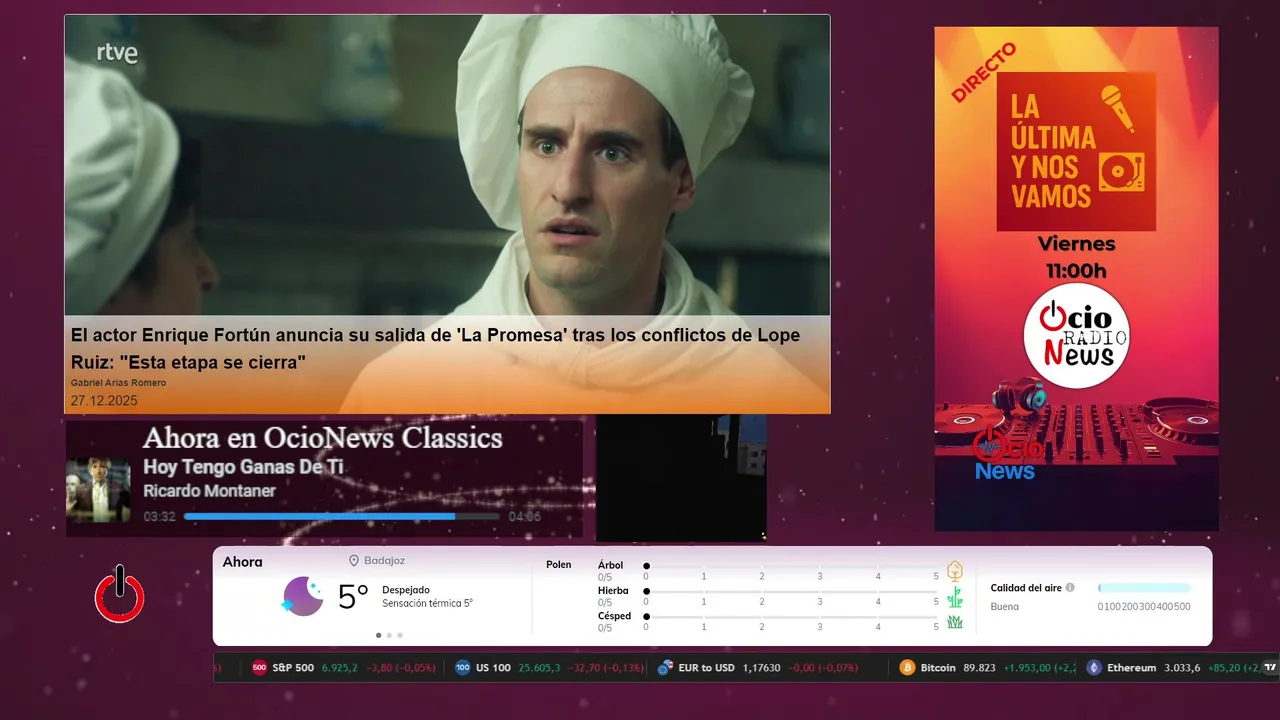Click the article date 27.12.2025
The width and height of the screenshot is (1280, 720).
tap(104, 400)
